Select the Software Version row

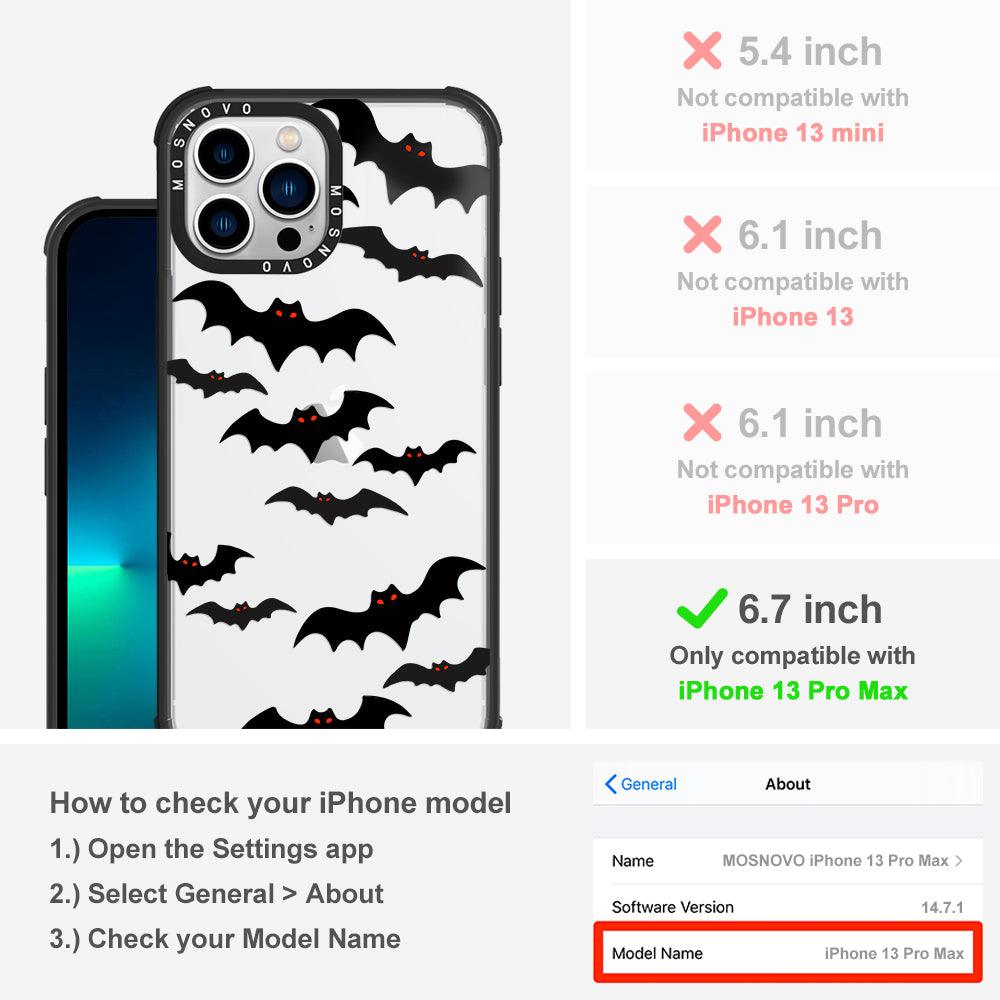(788, 907)
